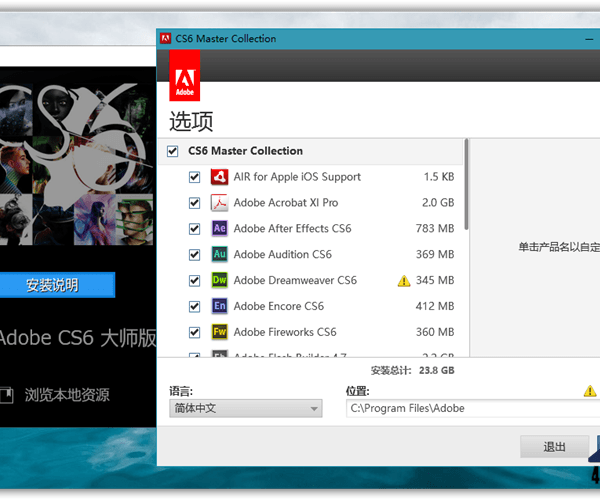The image size is (600, 500).
Task: Click the Dreamweaver CS6 Dw icon
Action: point(219,281)
